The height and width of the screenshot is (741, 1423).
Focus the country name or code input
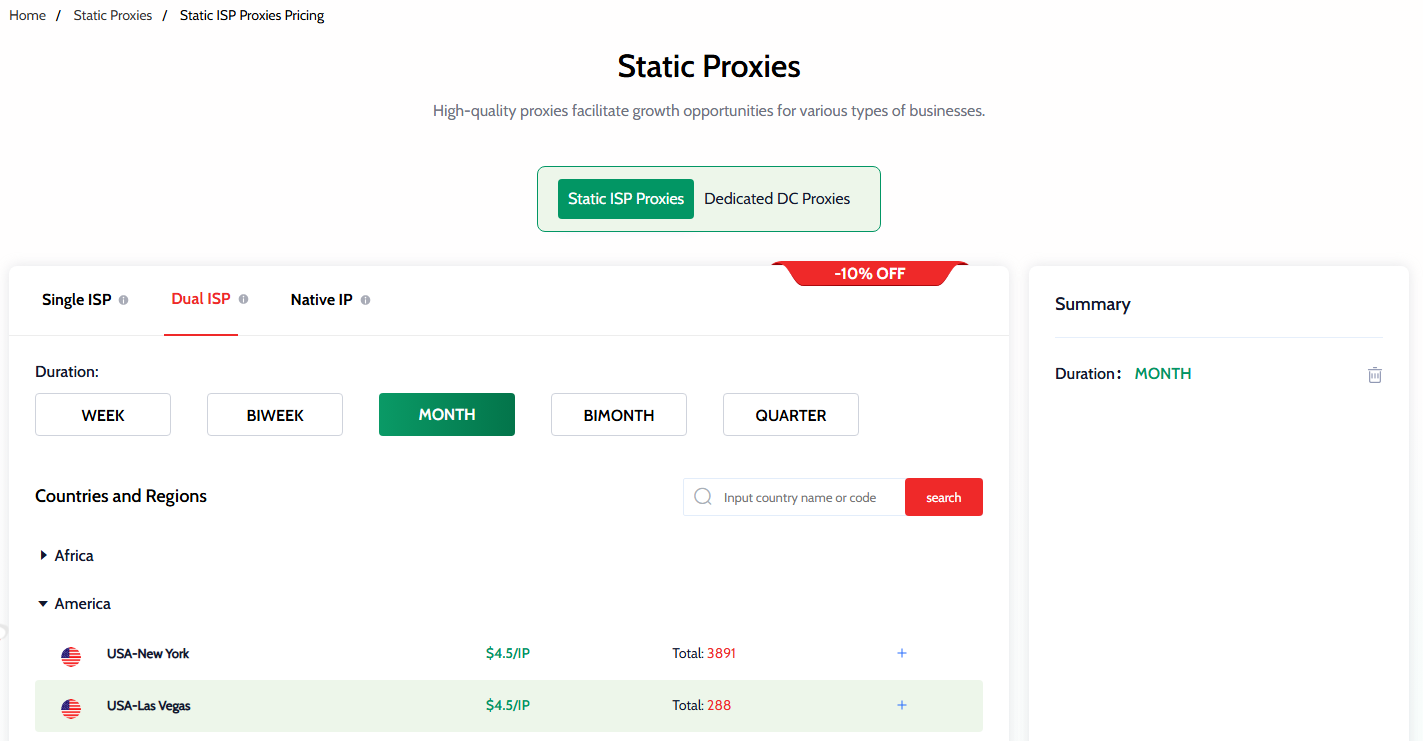point(810,498)
